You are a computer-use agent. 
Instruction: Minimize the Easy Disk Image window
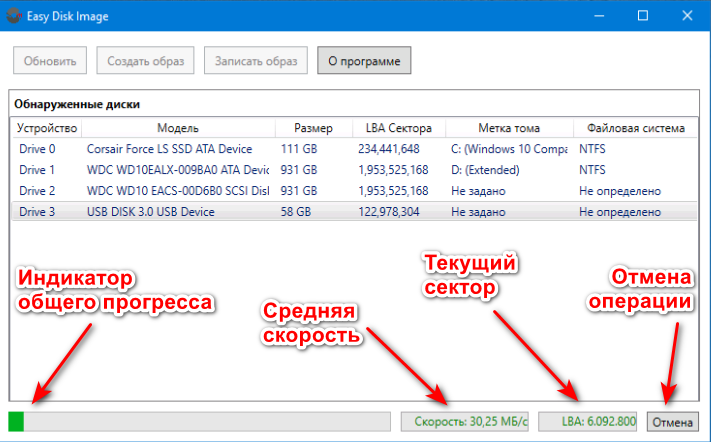tap(599, 16)
